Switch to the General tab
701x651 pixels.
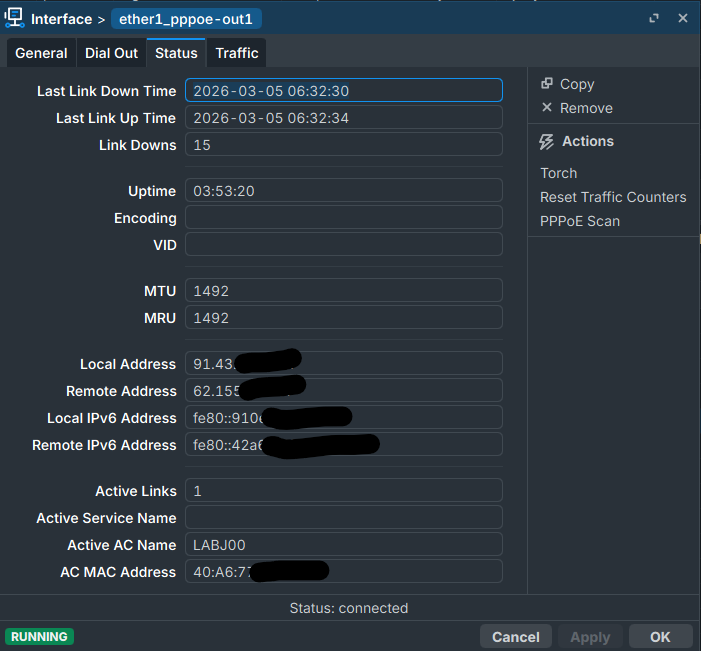tap(41, 53)
